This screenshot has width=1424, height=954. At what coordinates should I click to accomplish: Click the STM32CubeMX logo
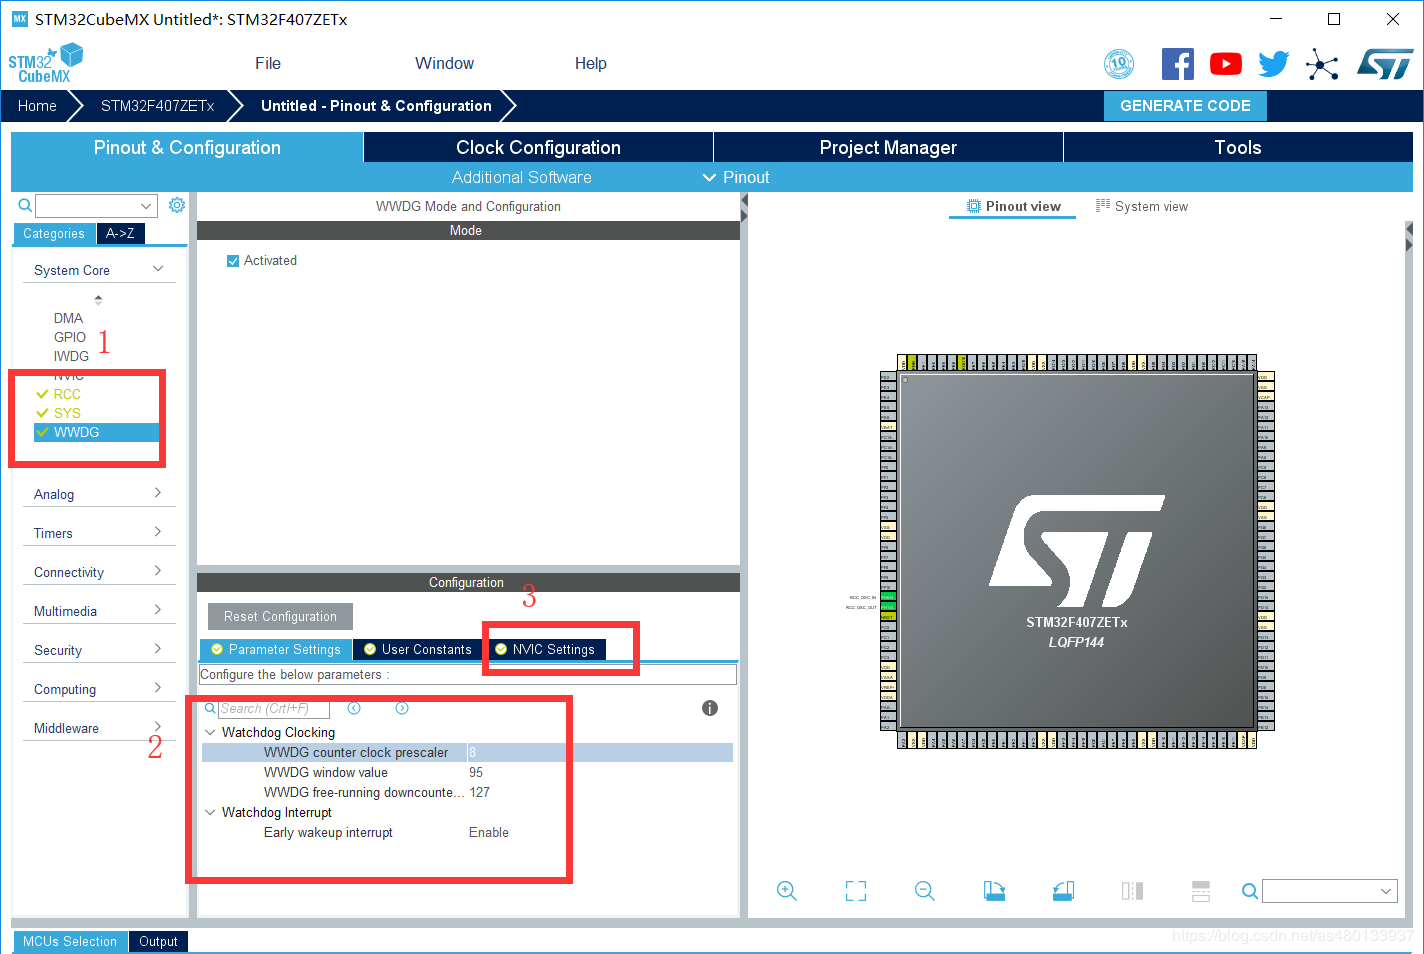pos(45,63)
